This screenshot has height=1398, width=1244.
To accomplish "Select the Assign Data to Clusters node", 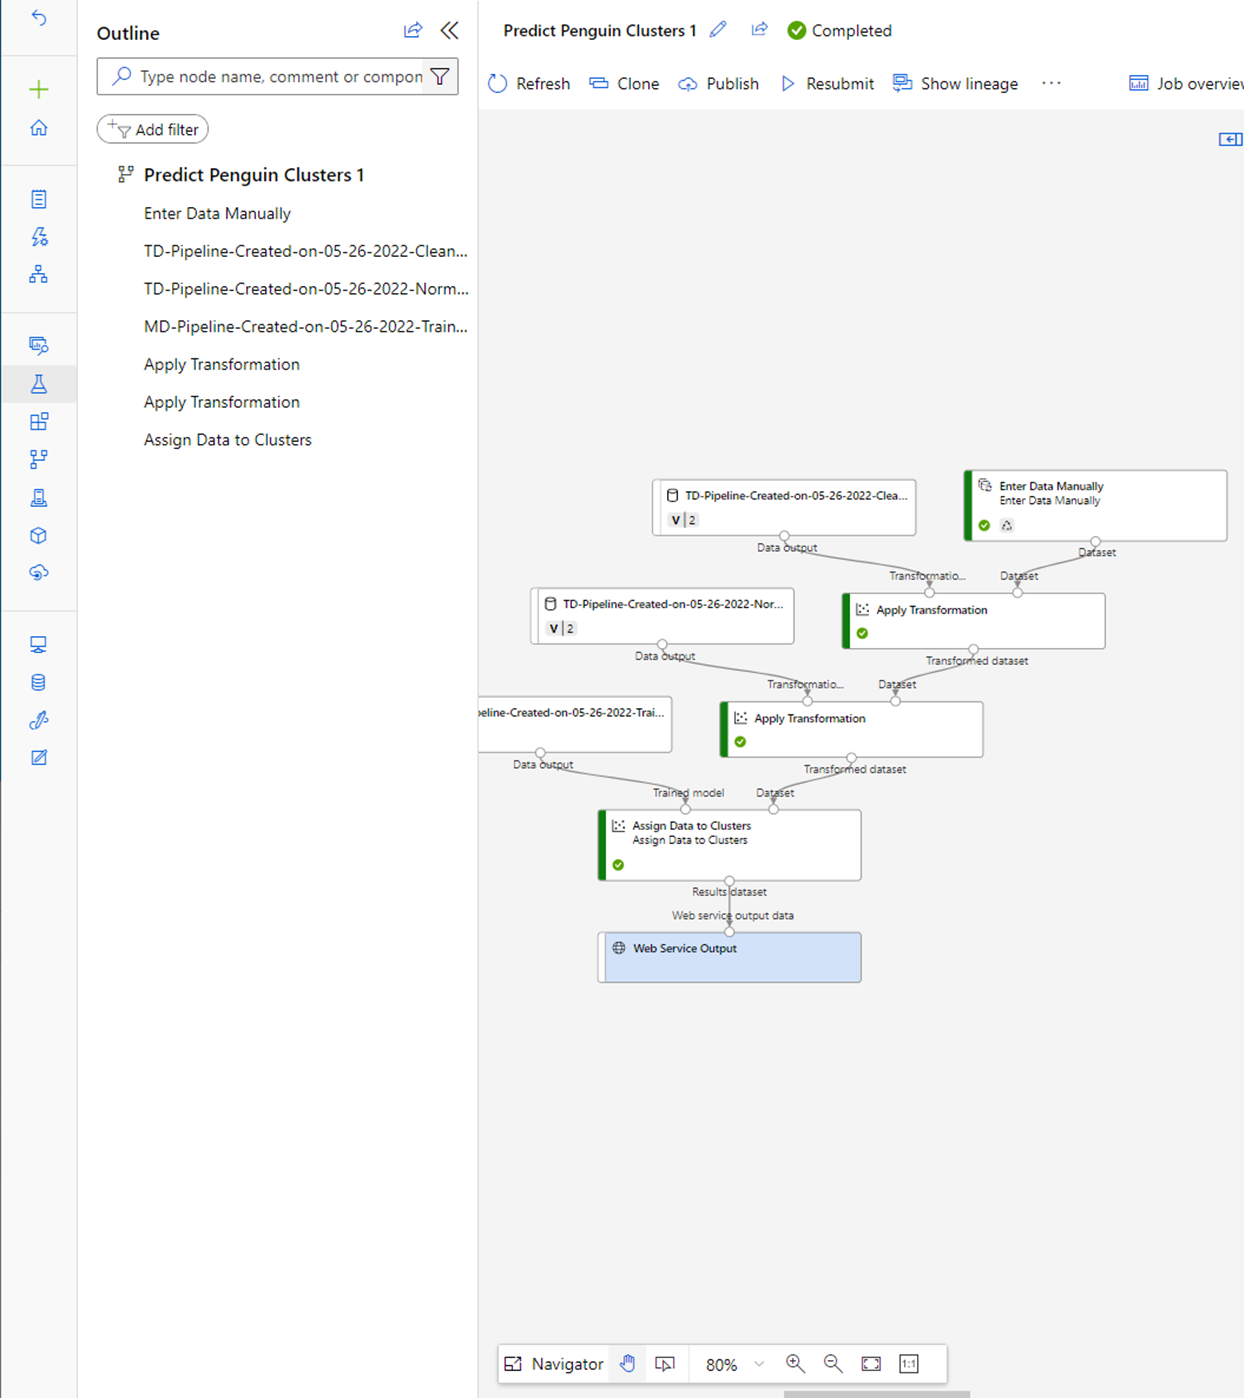I will 730,845.
